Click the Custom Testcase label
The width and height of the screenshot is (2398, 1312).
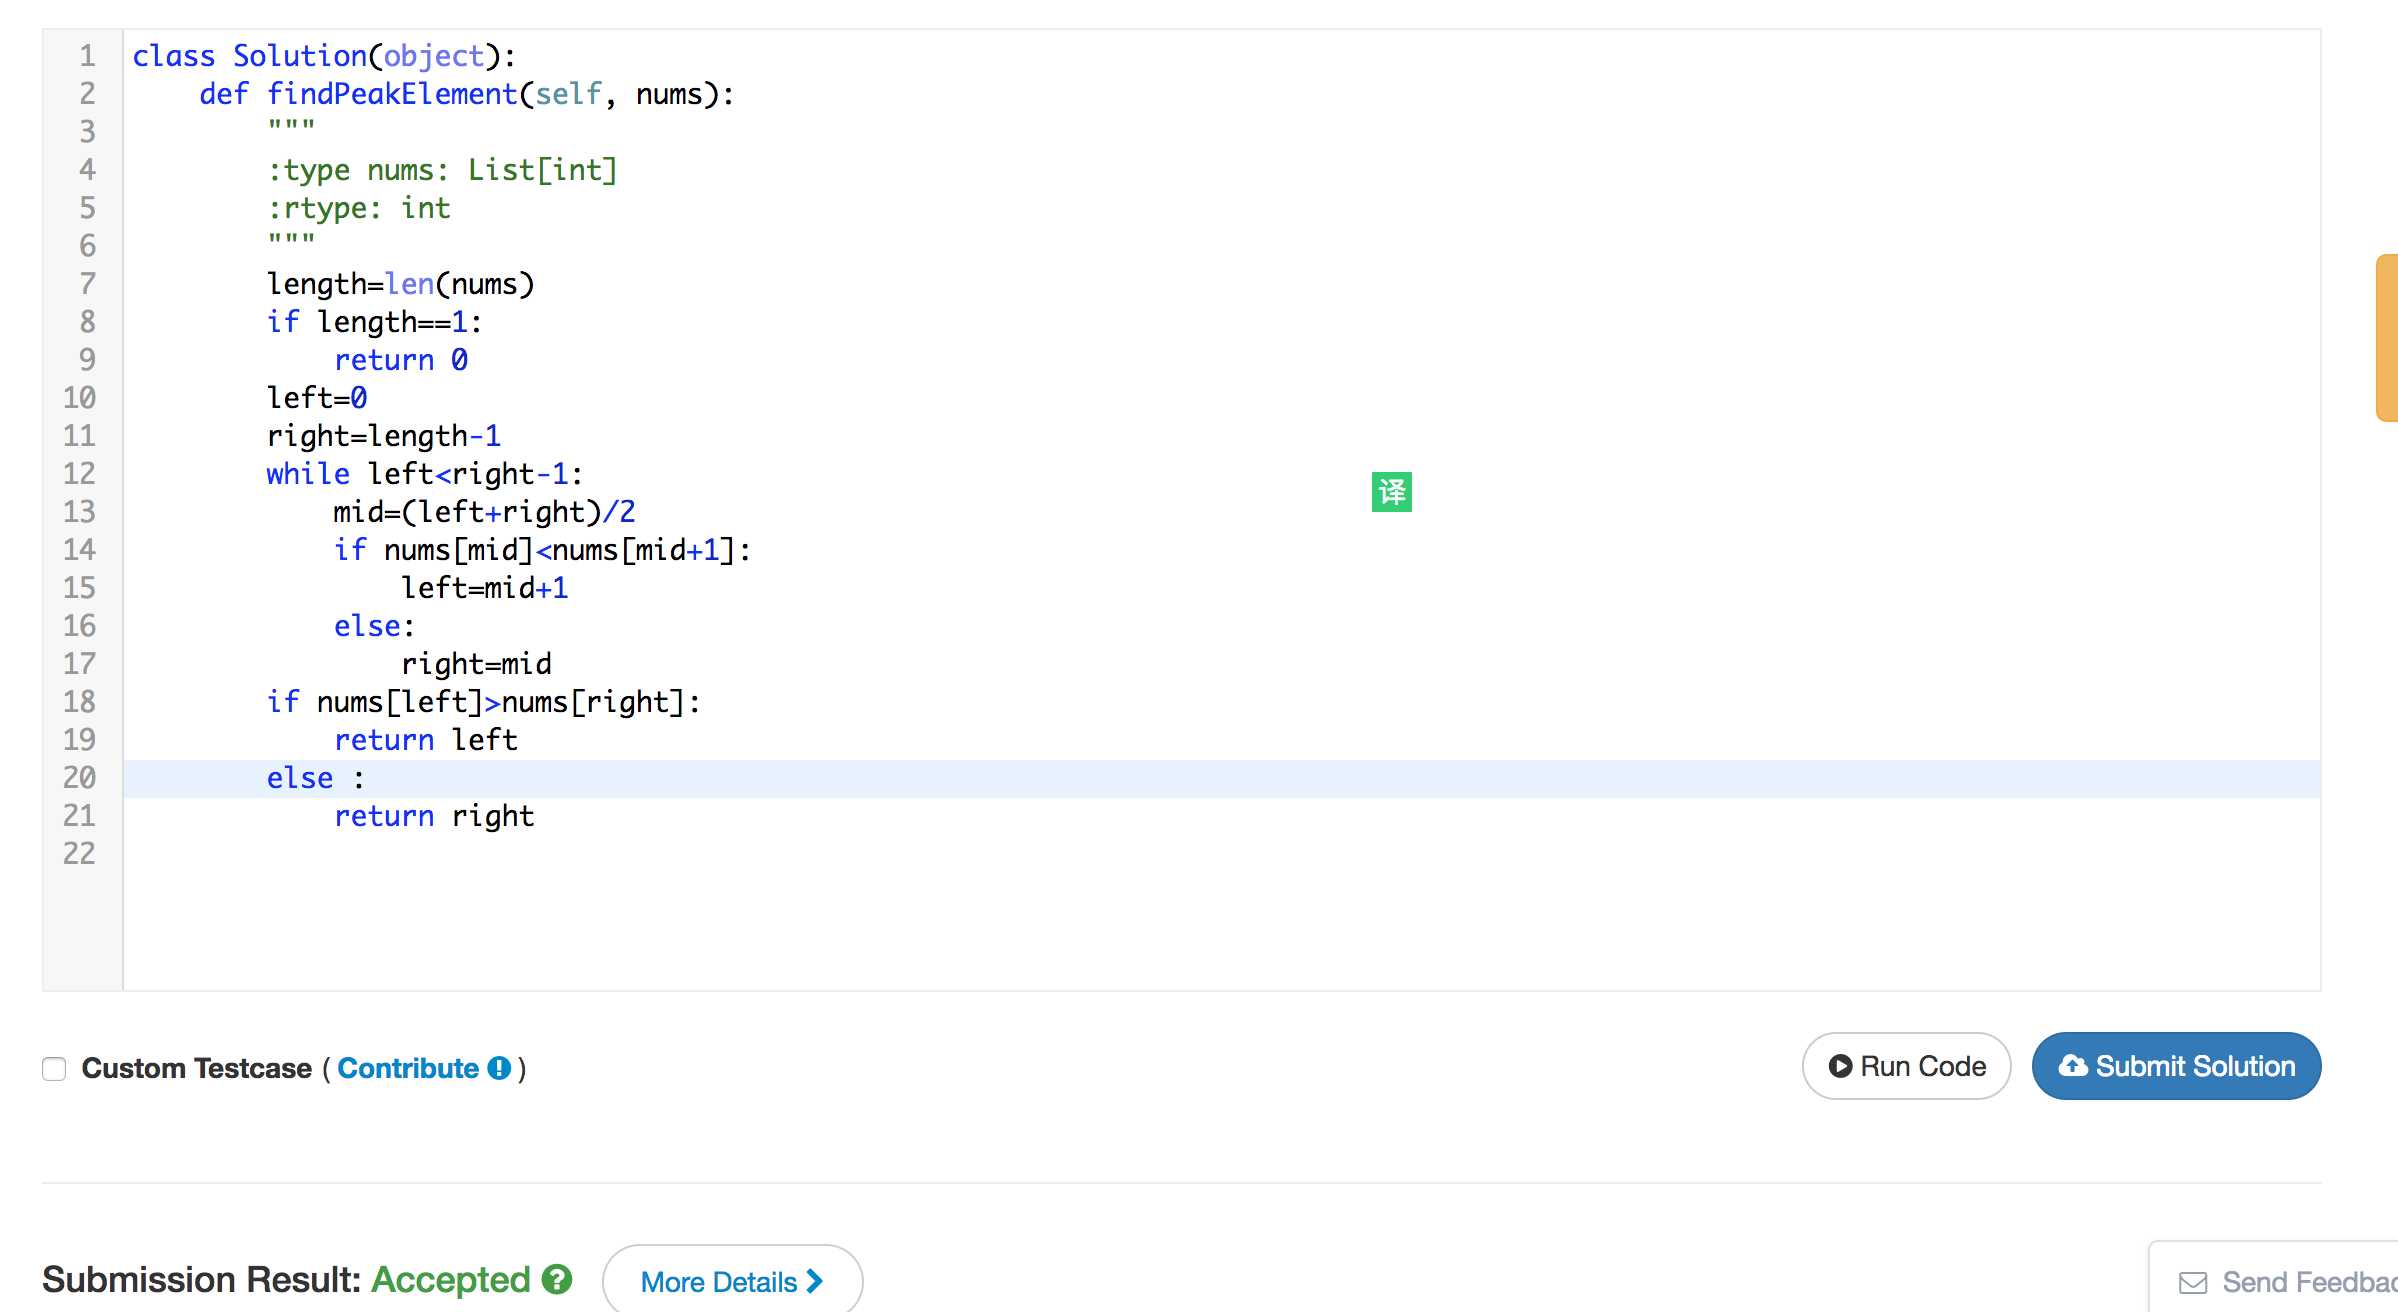tap(196, 1068)
